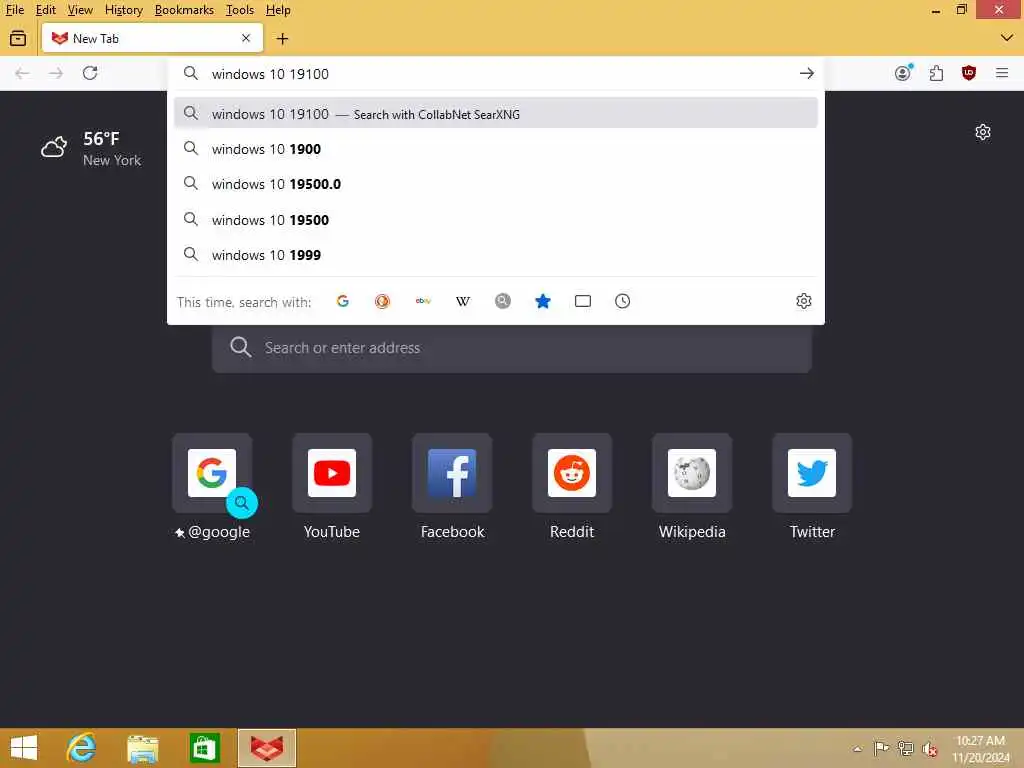Open the Help menu
This screenshot has width=1024, height=768.
(x=278, y=10)
